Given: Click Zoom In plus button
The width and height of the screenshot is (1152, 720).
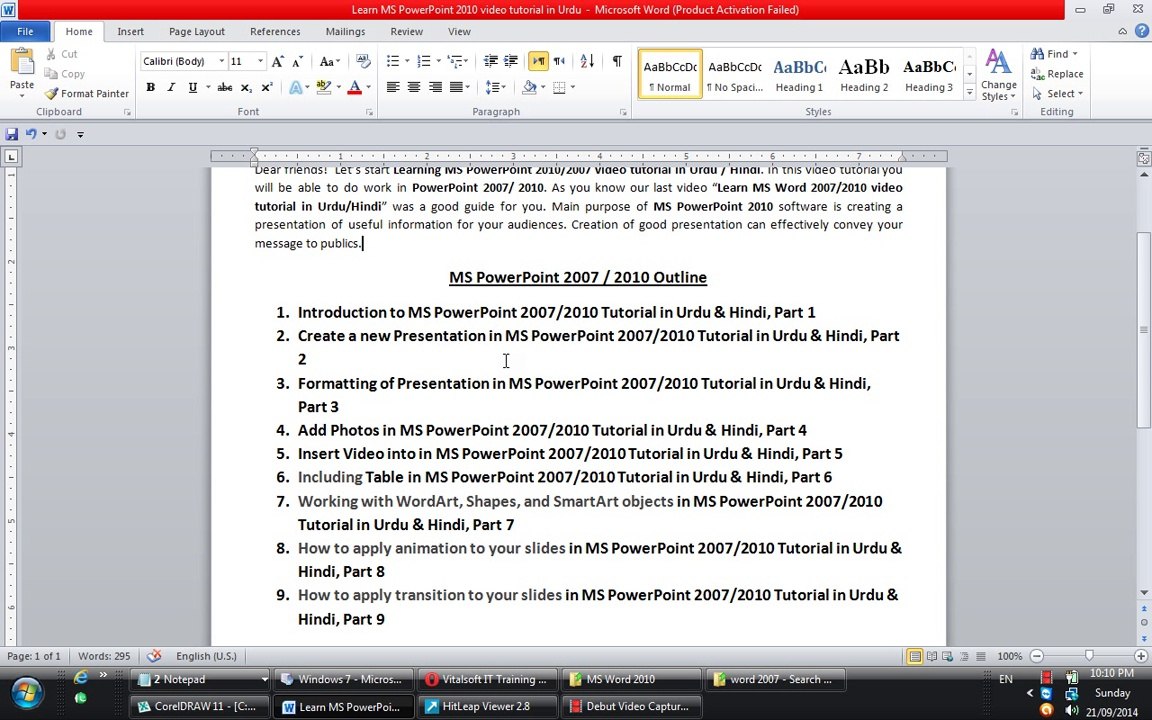Looking at the screenshot, I should [1140, 656].
